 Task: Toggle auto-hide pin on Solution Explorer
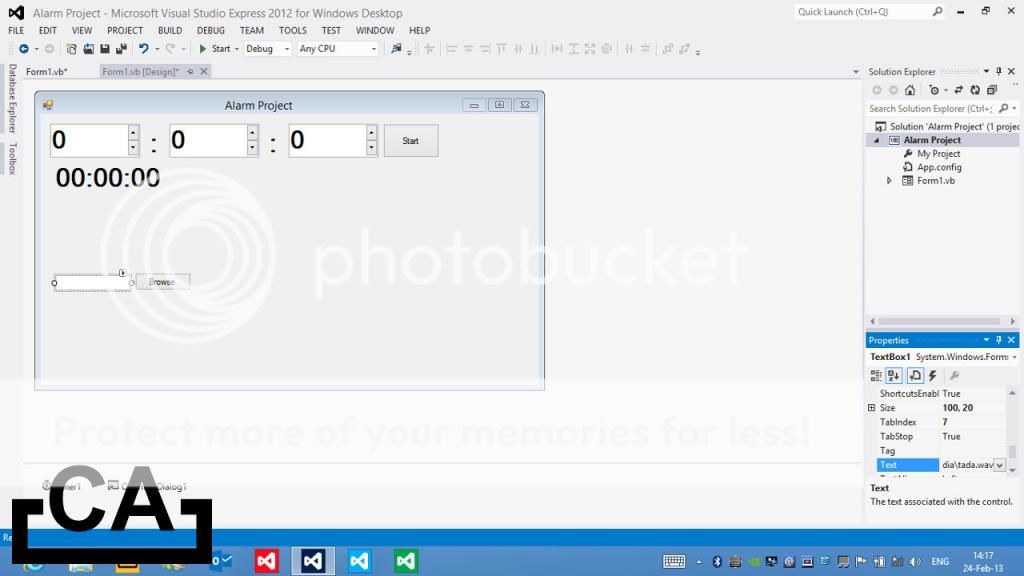tap(998, 71)
